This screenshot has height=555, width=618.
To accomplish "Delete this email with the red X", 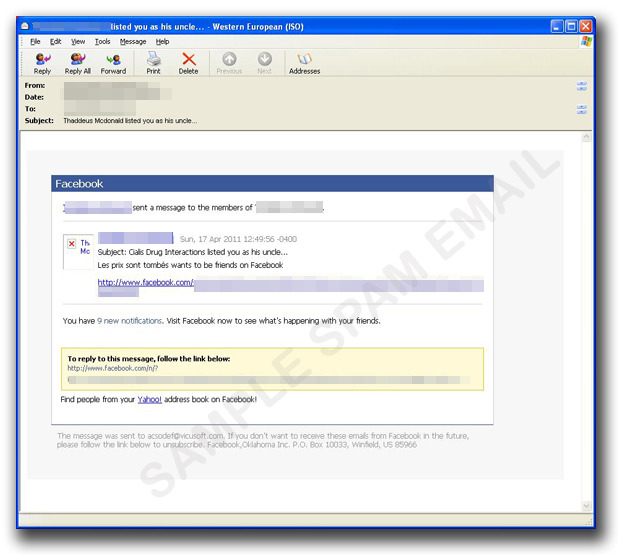I will point(188,63).
